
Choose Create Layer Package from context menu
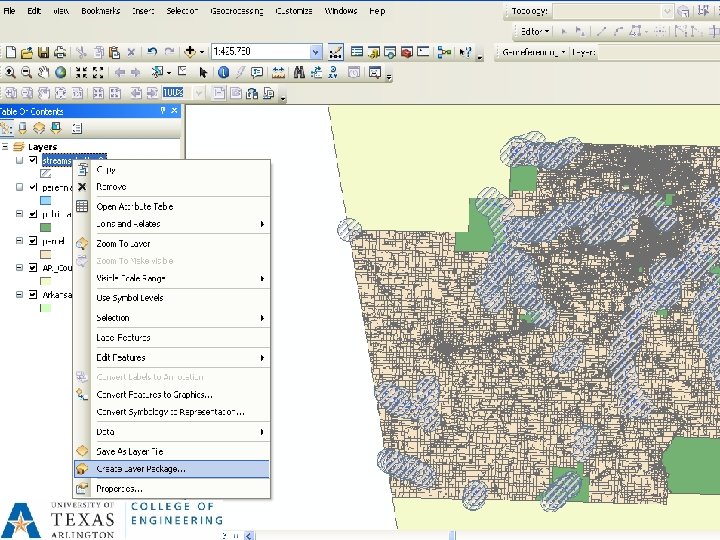pos(140,468)
